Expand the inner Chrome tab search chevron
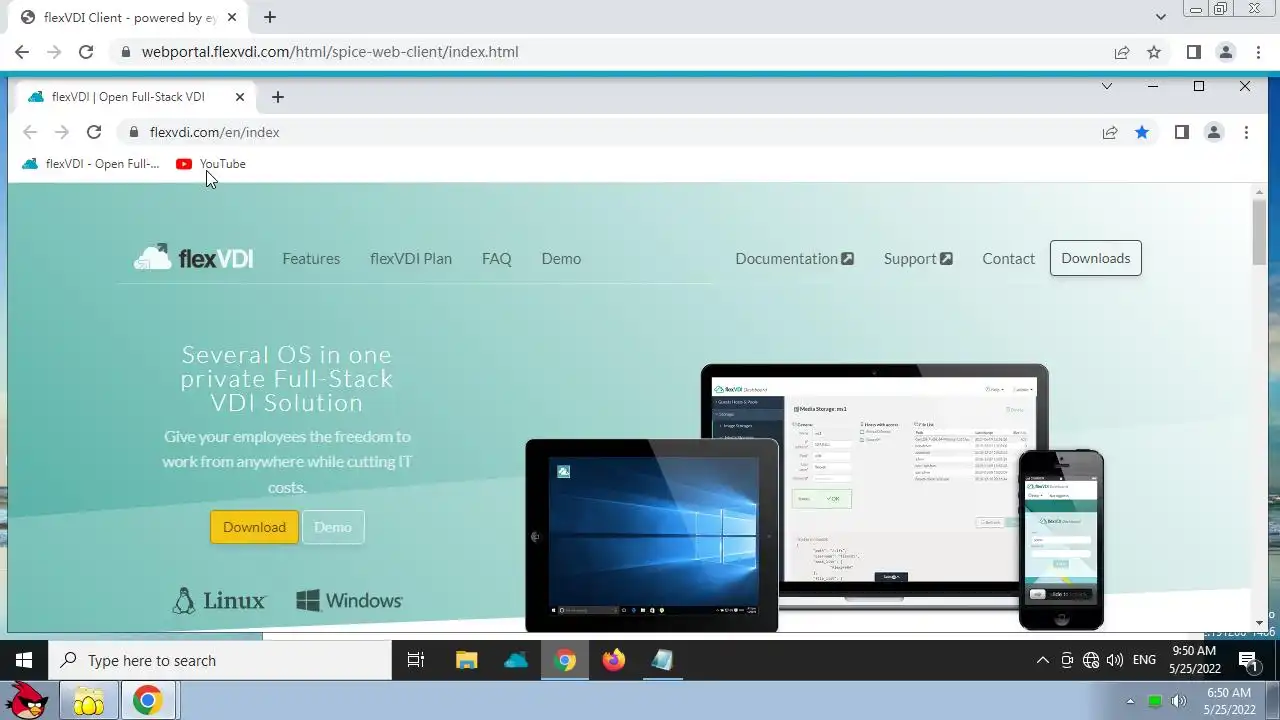The image size is (1280, 720). [1107, 86]
